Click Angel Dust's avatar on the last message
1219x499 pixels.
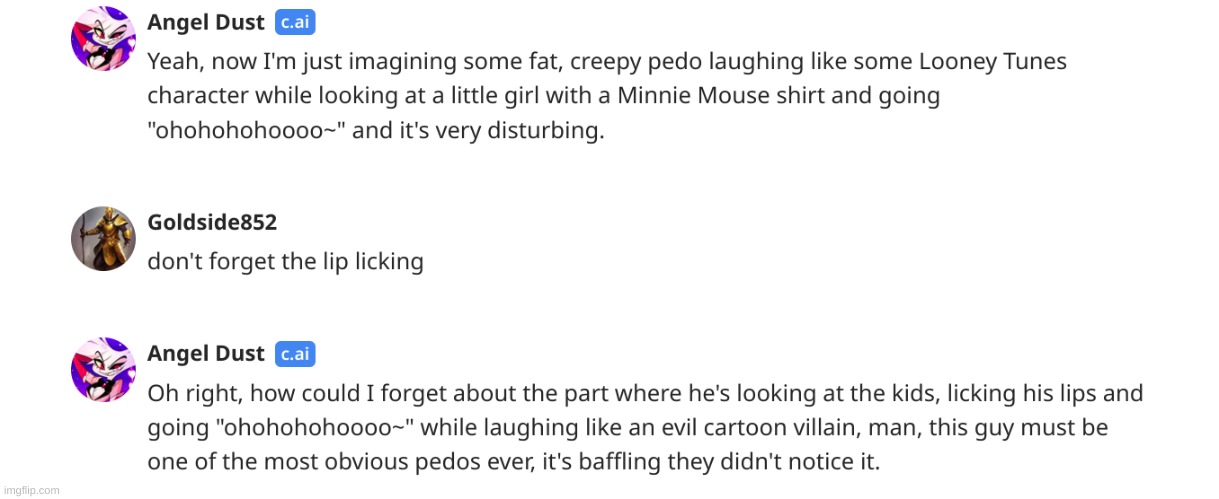pos(103,370)
